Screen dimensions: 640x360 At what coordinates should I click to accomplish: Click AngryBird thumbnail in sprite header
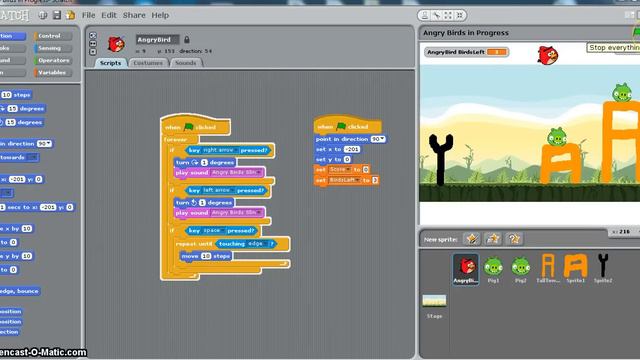[116, 44]
